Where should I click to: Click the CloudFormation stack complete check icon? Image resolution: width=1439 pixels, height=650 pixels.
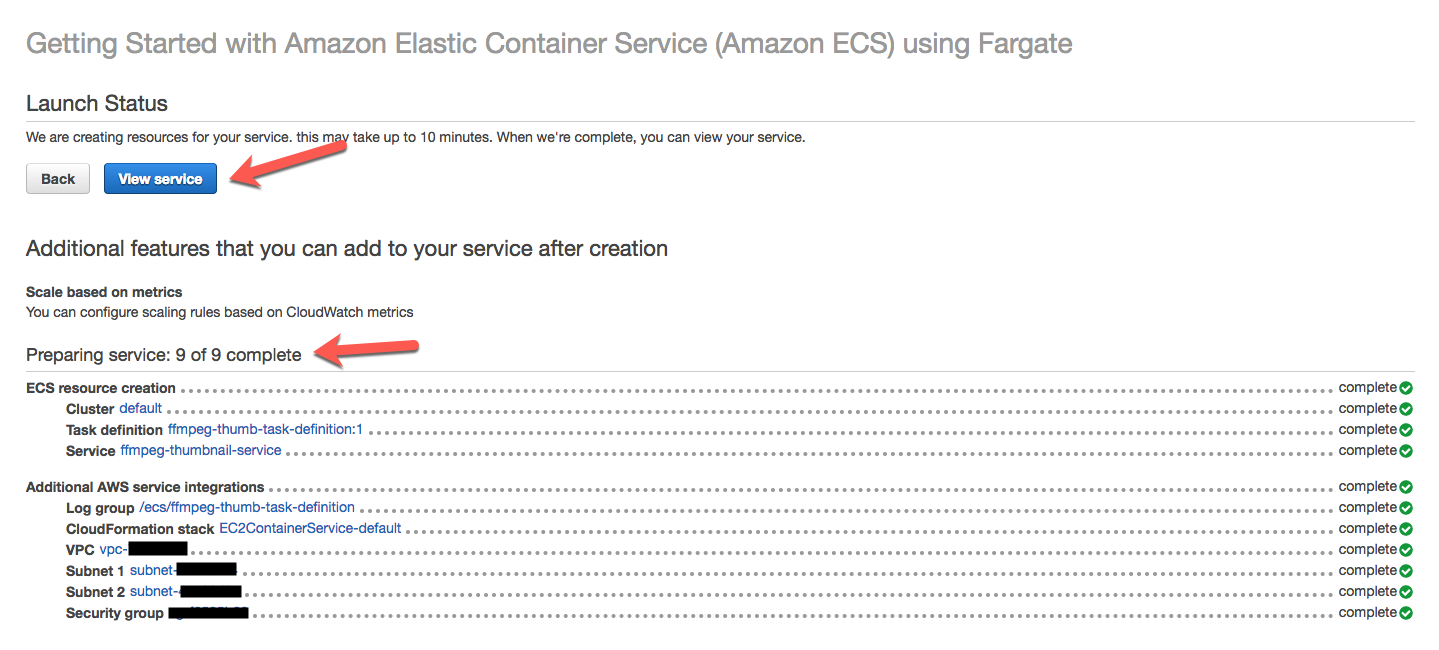click(x=1406, y=529)
